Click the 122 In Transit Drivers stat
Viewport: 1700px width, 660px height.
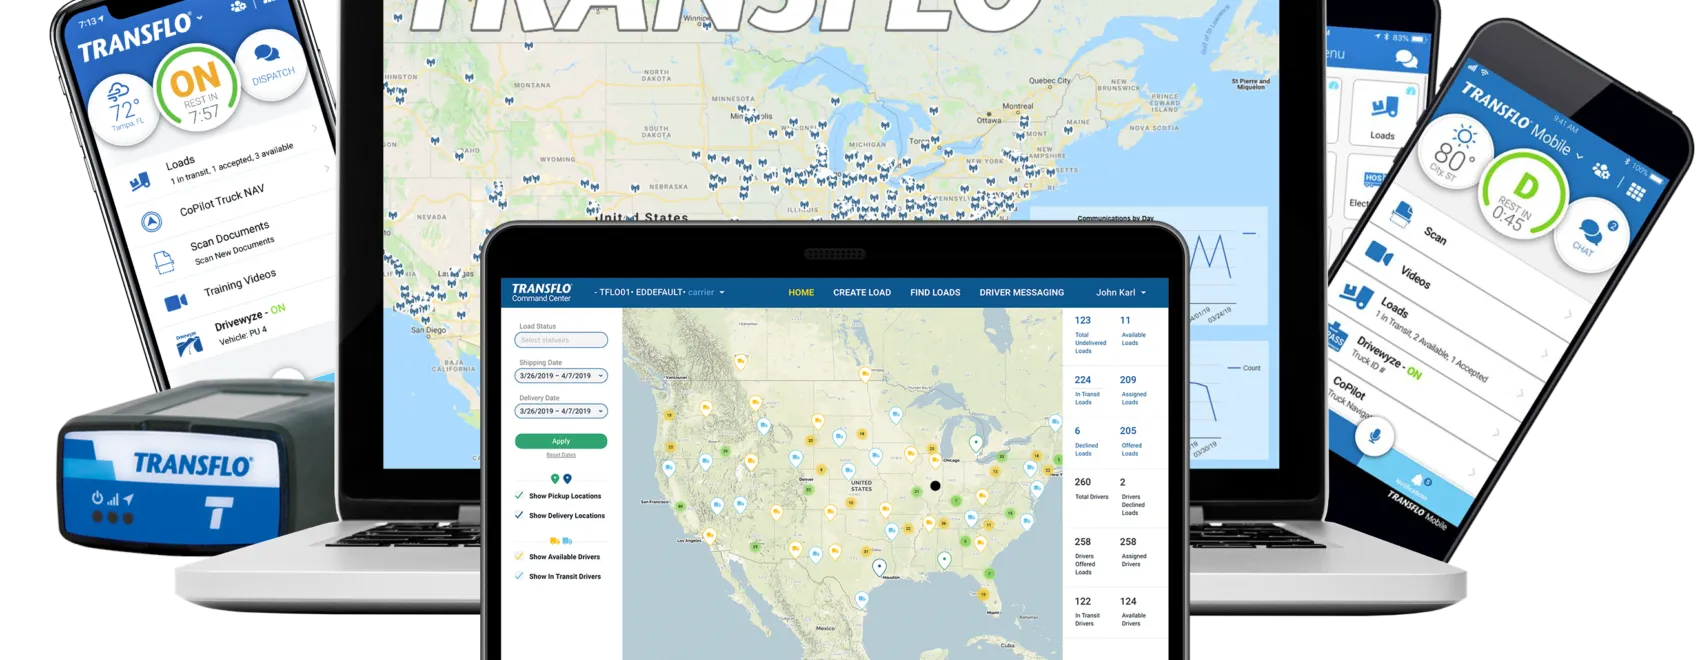[x=1087, y=612]
